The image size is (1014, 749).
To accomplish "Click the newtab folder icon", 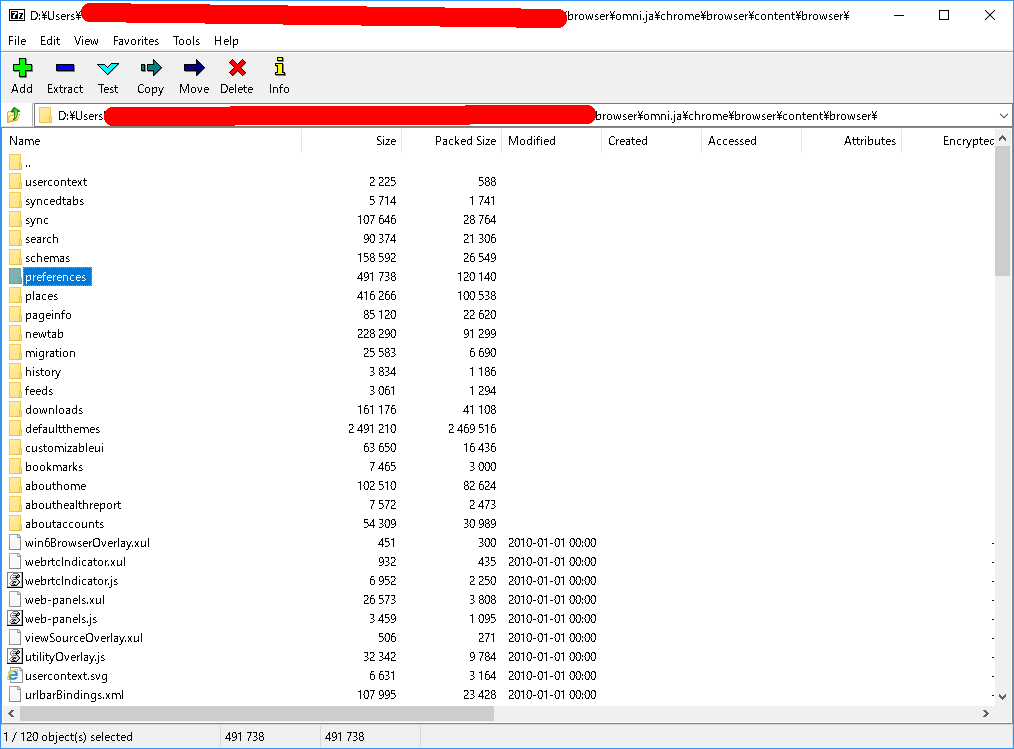I will (x=16, y=333).
